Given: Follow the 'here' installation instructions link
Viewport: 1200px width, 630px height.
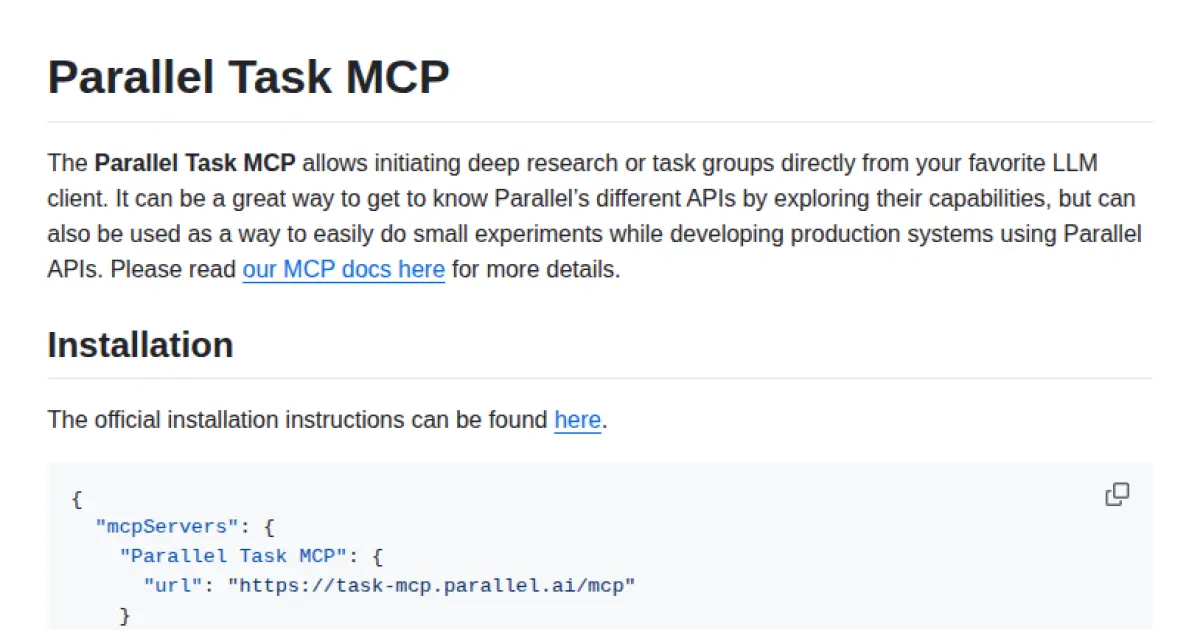Looking at the screenshot, I should click(577, 420).
